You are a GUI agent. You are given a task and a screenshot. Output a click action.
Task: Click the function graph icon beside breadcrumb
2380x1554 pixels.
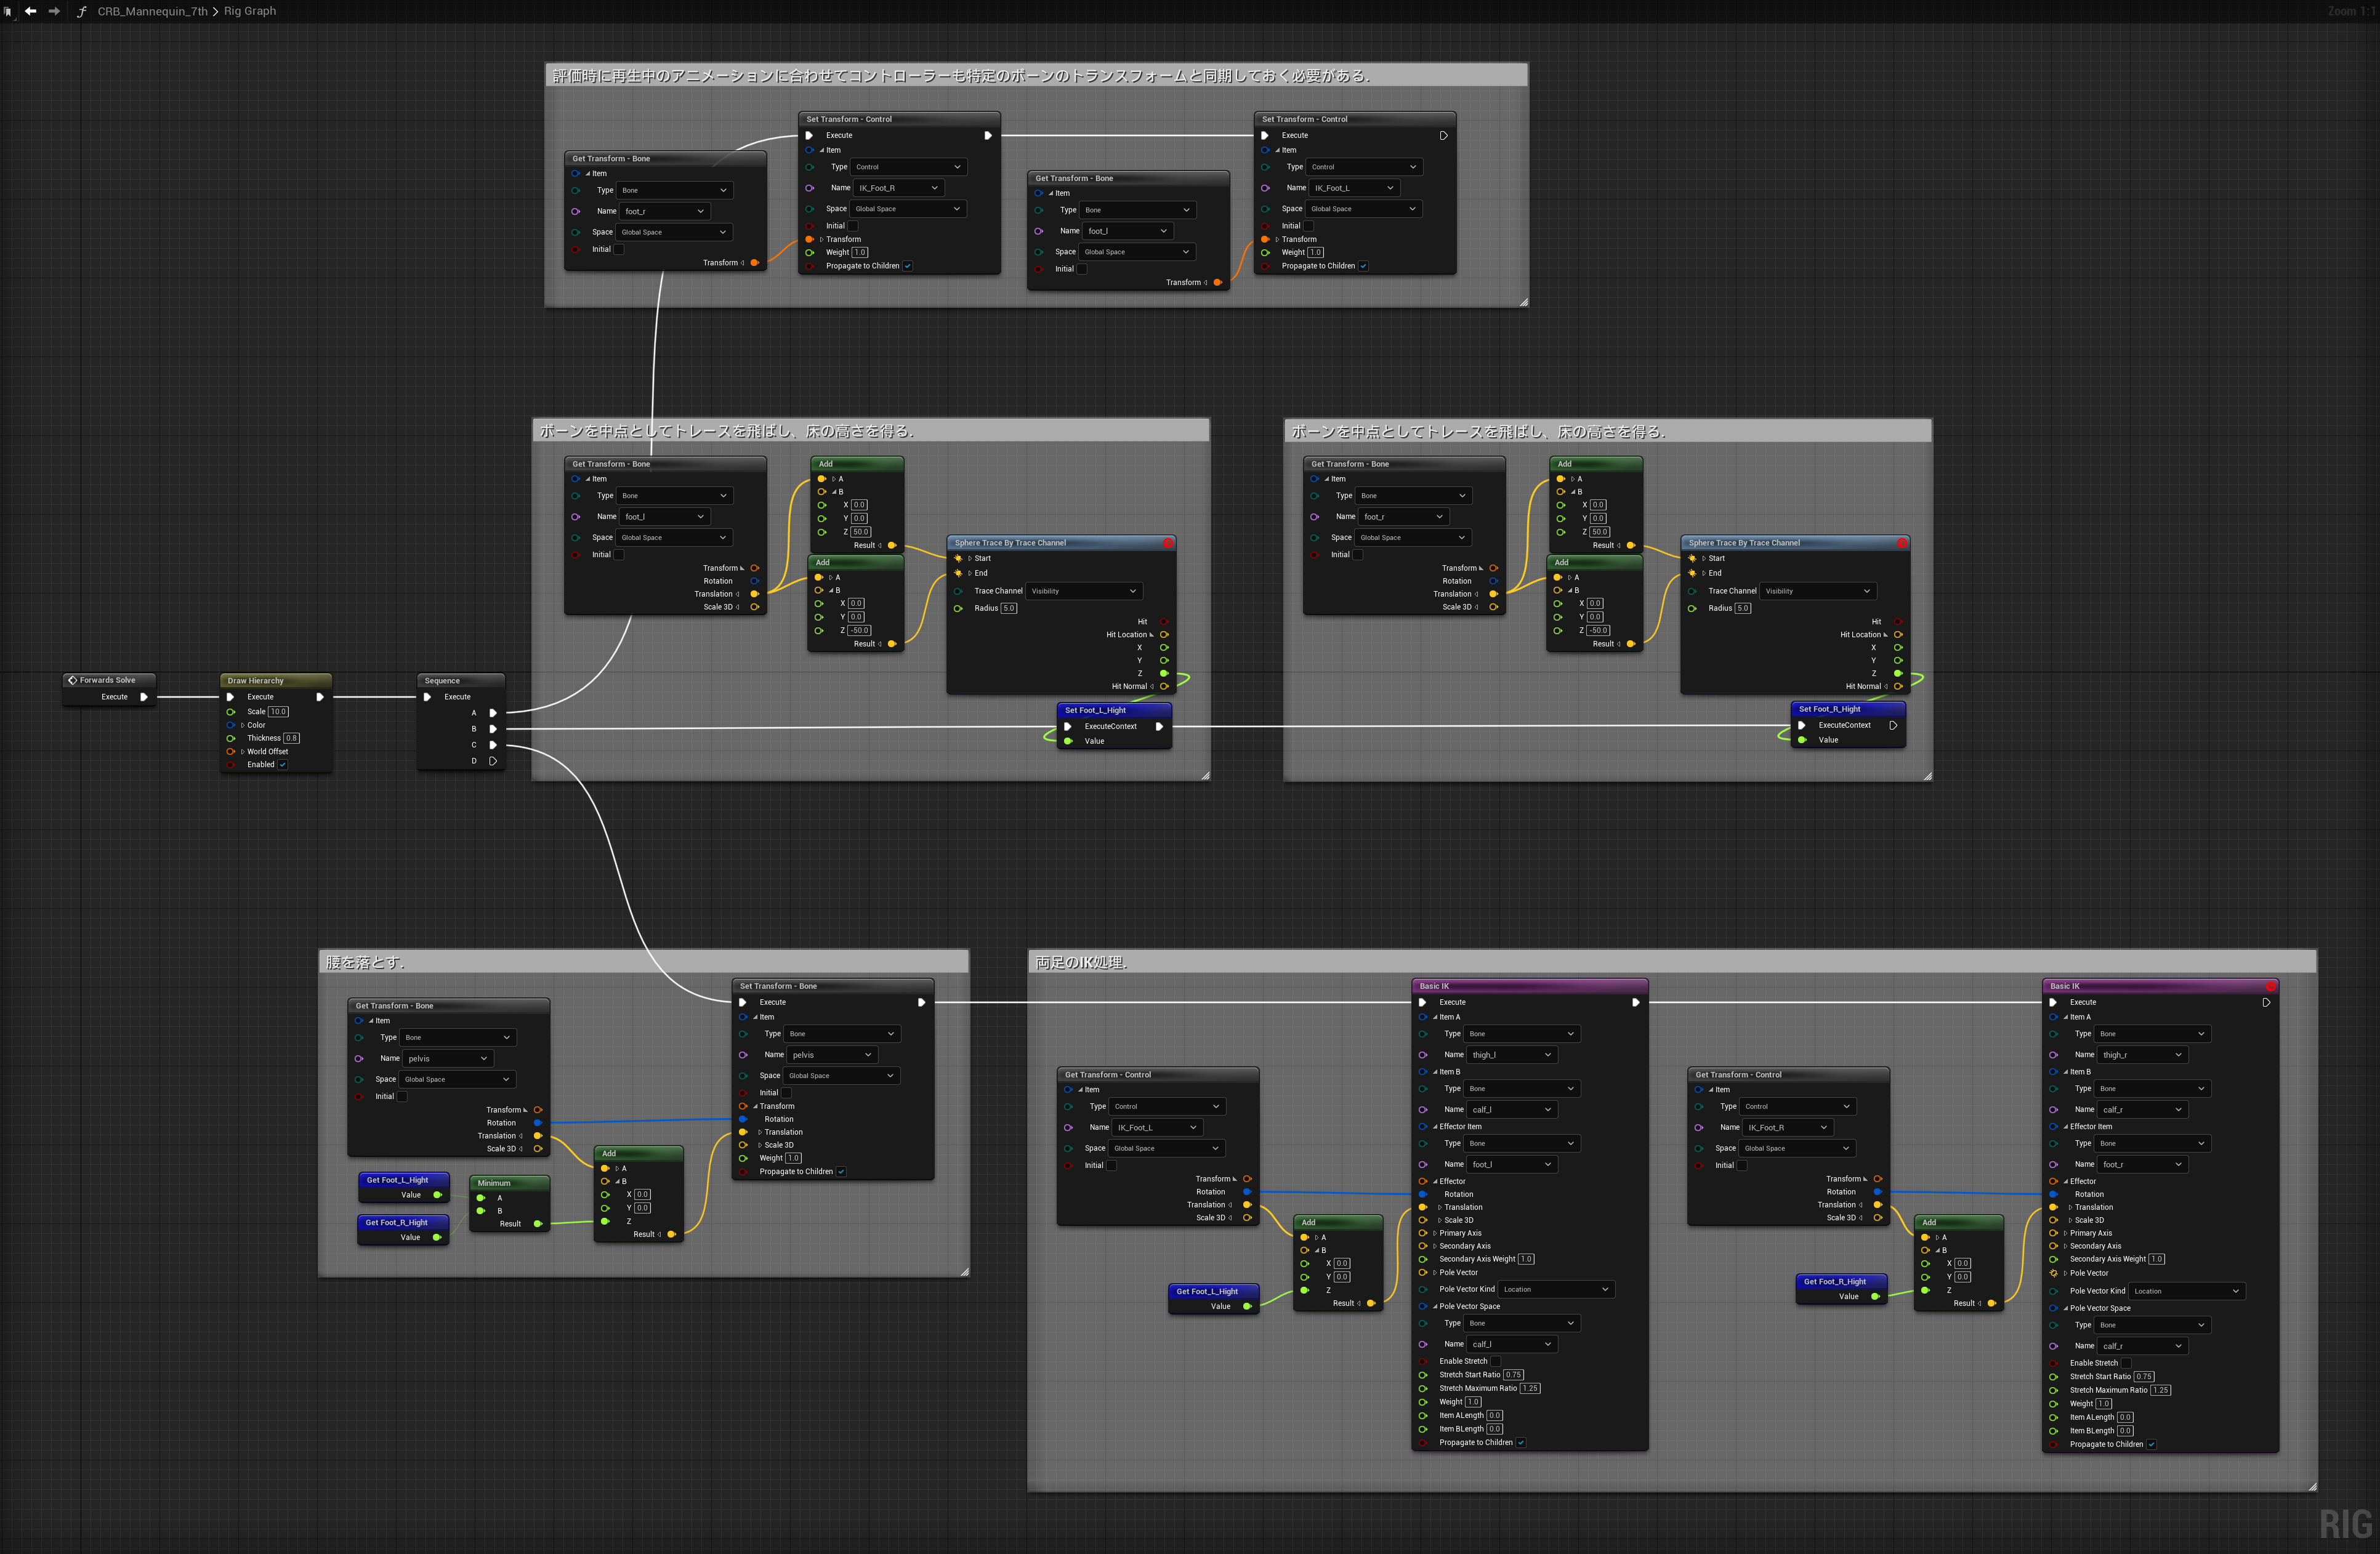click(81, 12)
